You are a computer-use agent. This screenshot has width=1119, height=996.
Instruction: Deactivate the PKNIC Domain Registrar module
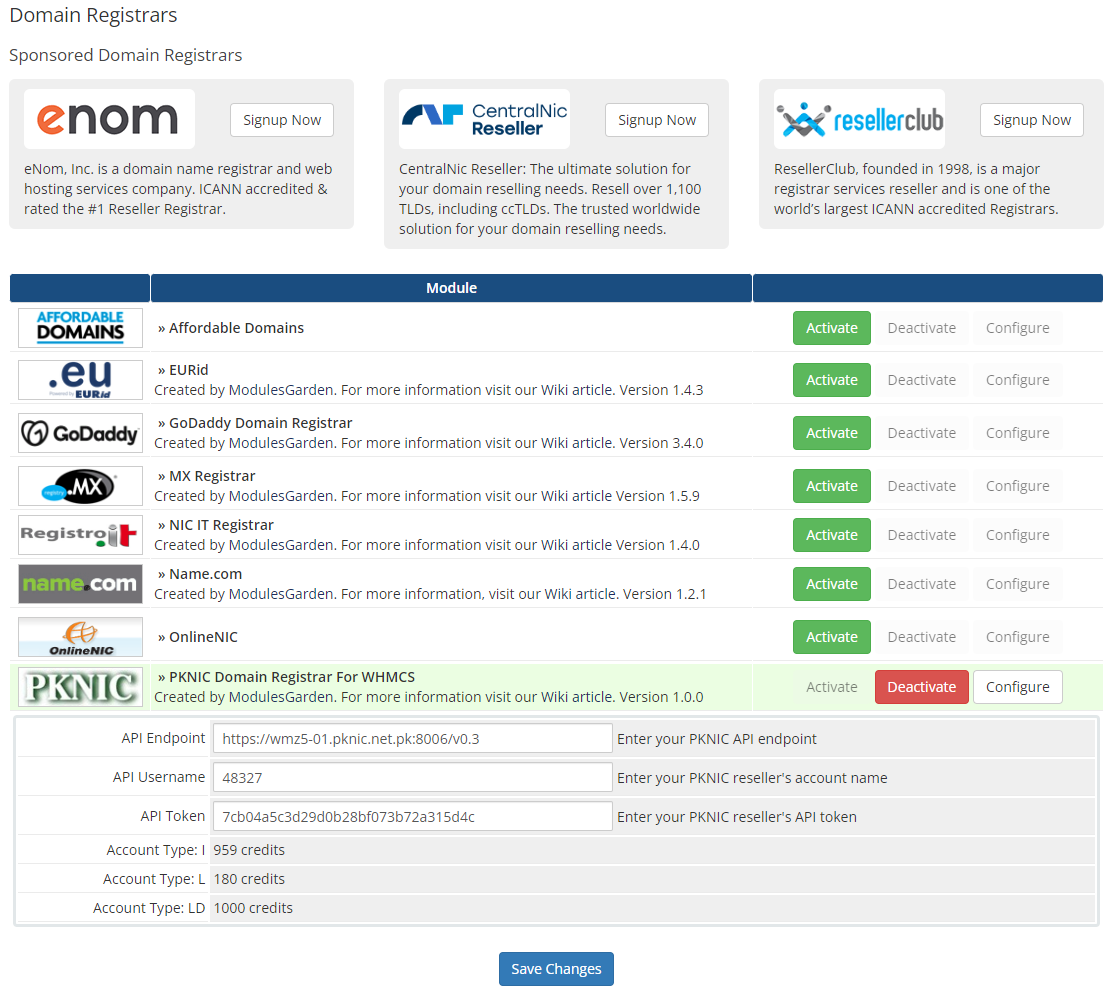(x=921, y=687)
